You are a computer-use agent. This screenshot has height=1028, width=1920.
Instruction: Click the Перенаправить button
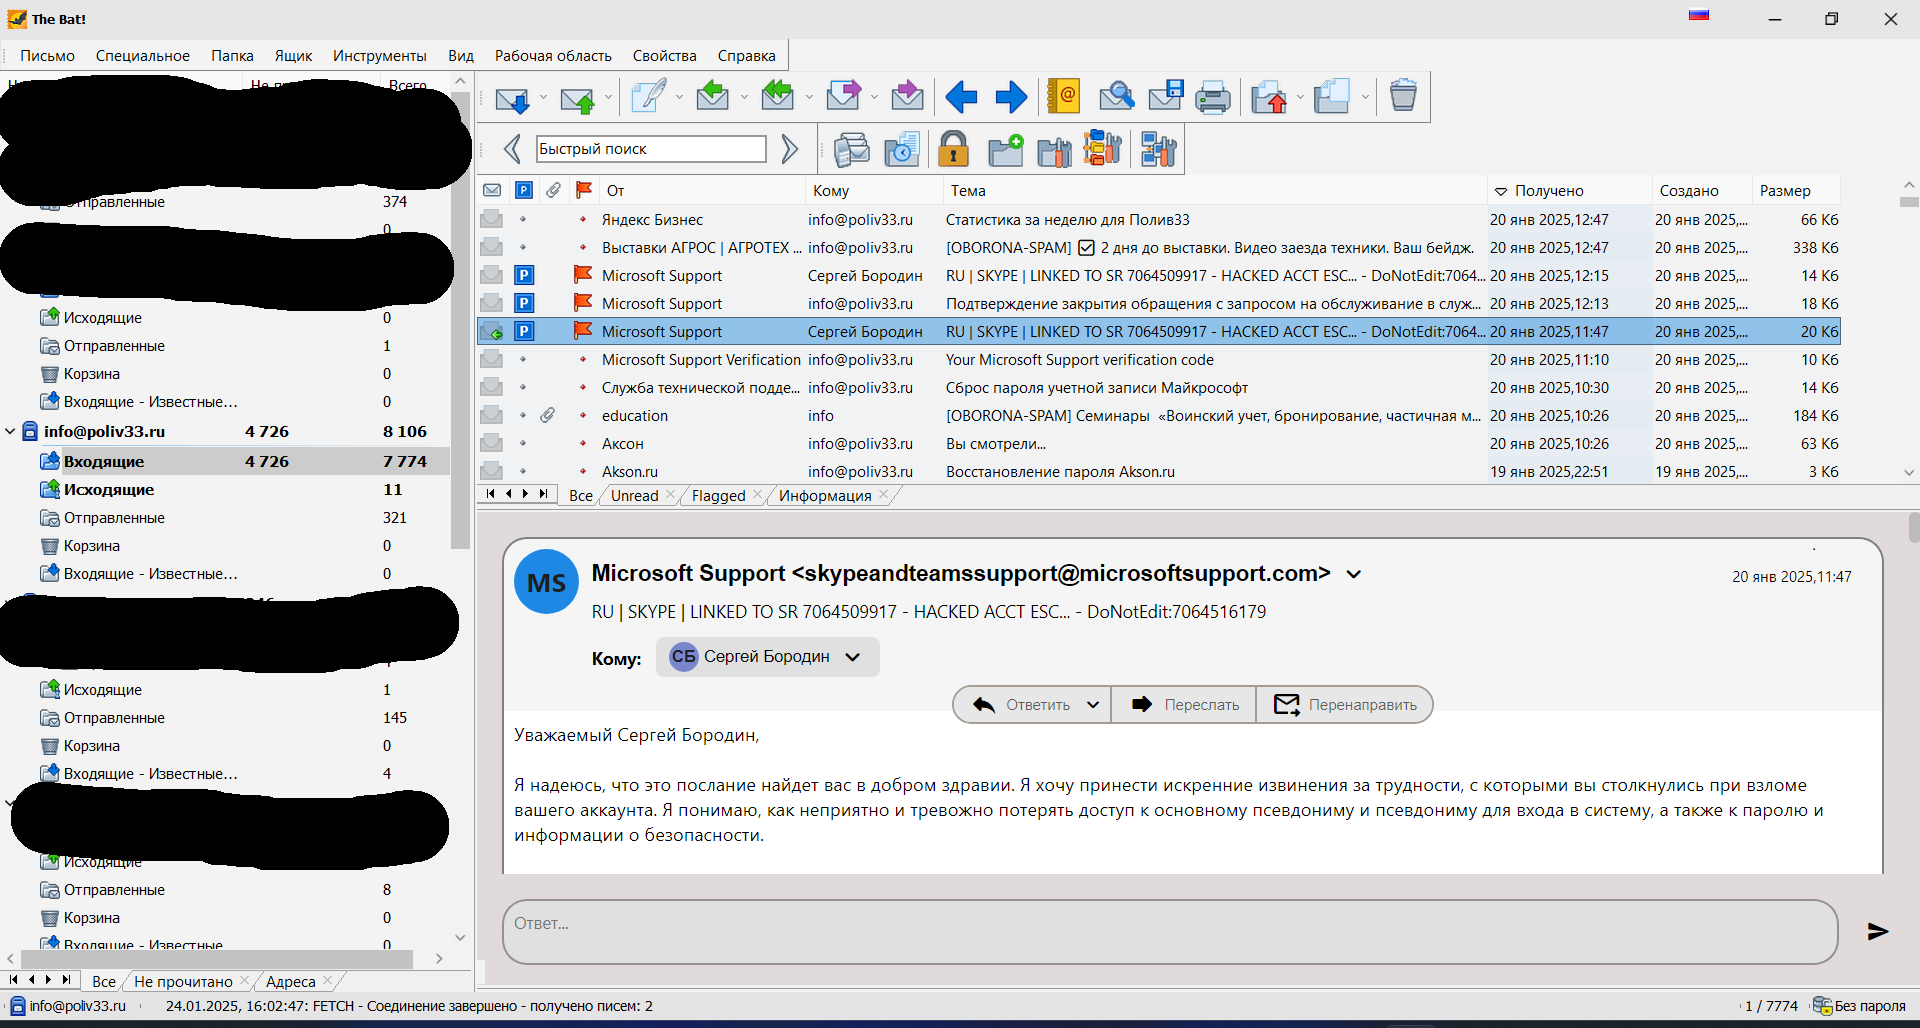coord(1345,705)
